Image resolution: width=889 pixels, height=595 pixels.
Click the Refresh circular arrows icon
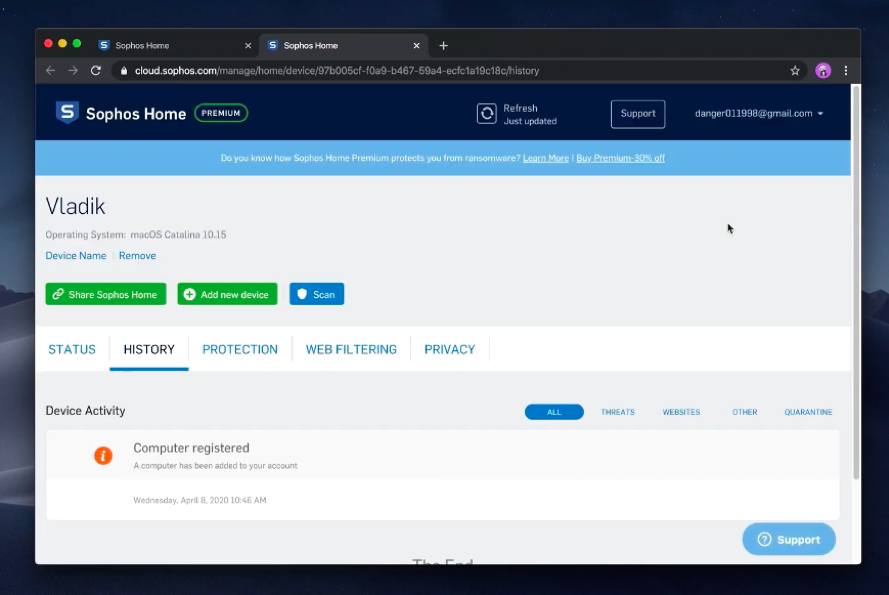tap(486, 113)
